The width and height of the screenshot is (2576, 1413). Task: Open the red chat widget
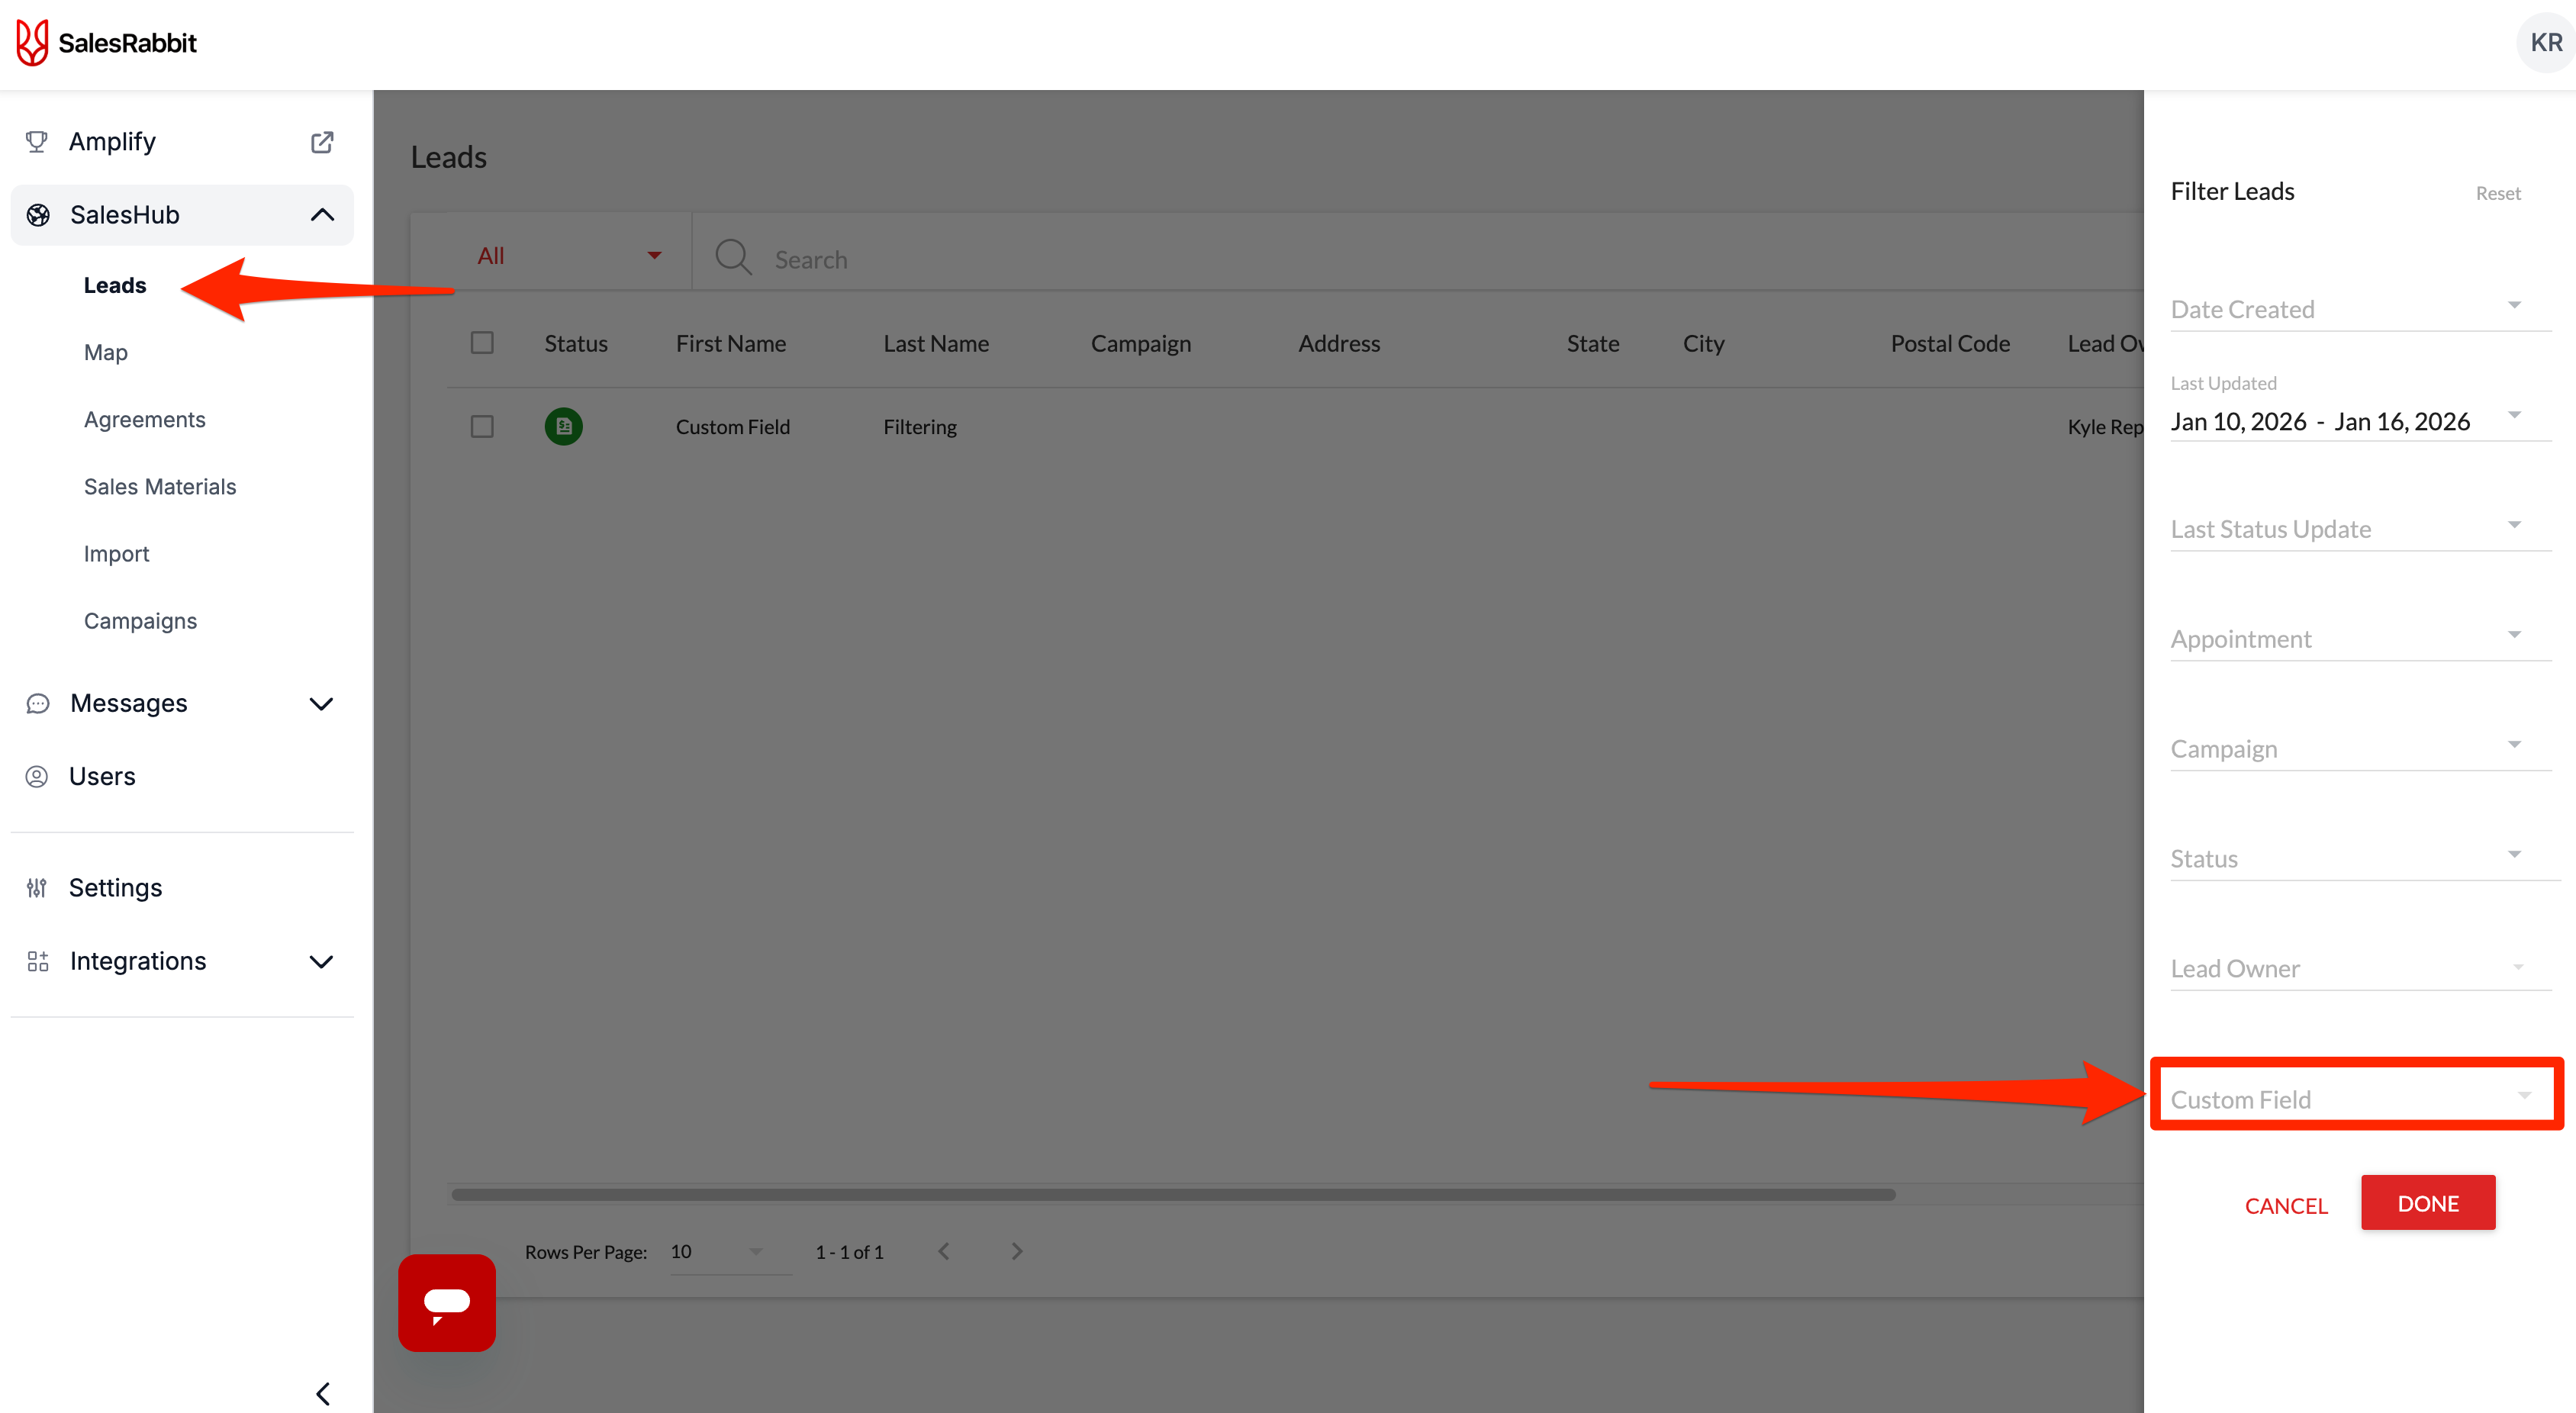click(446, 1302)
